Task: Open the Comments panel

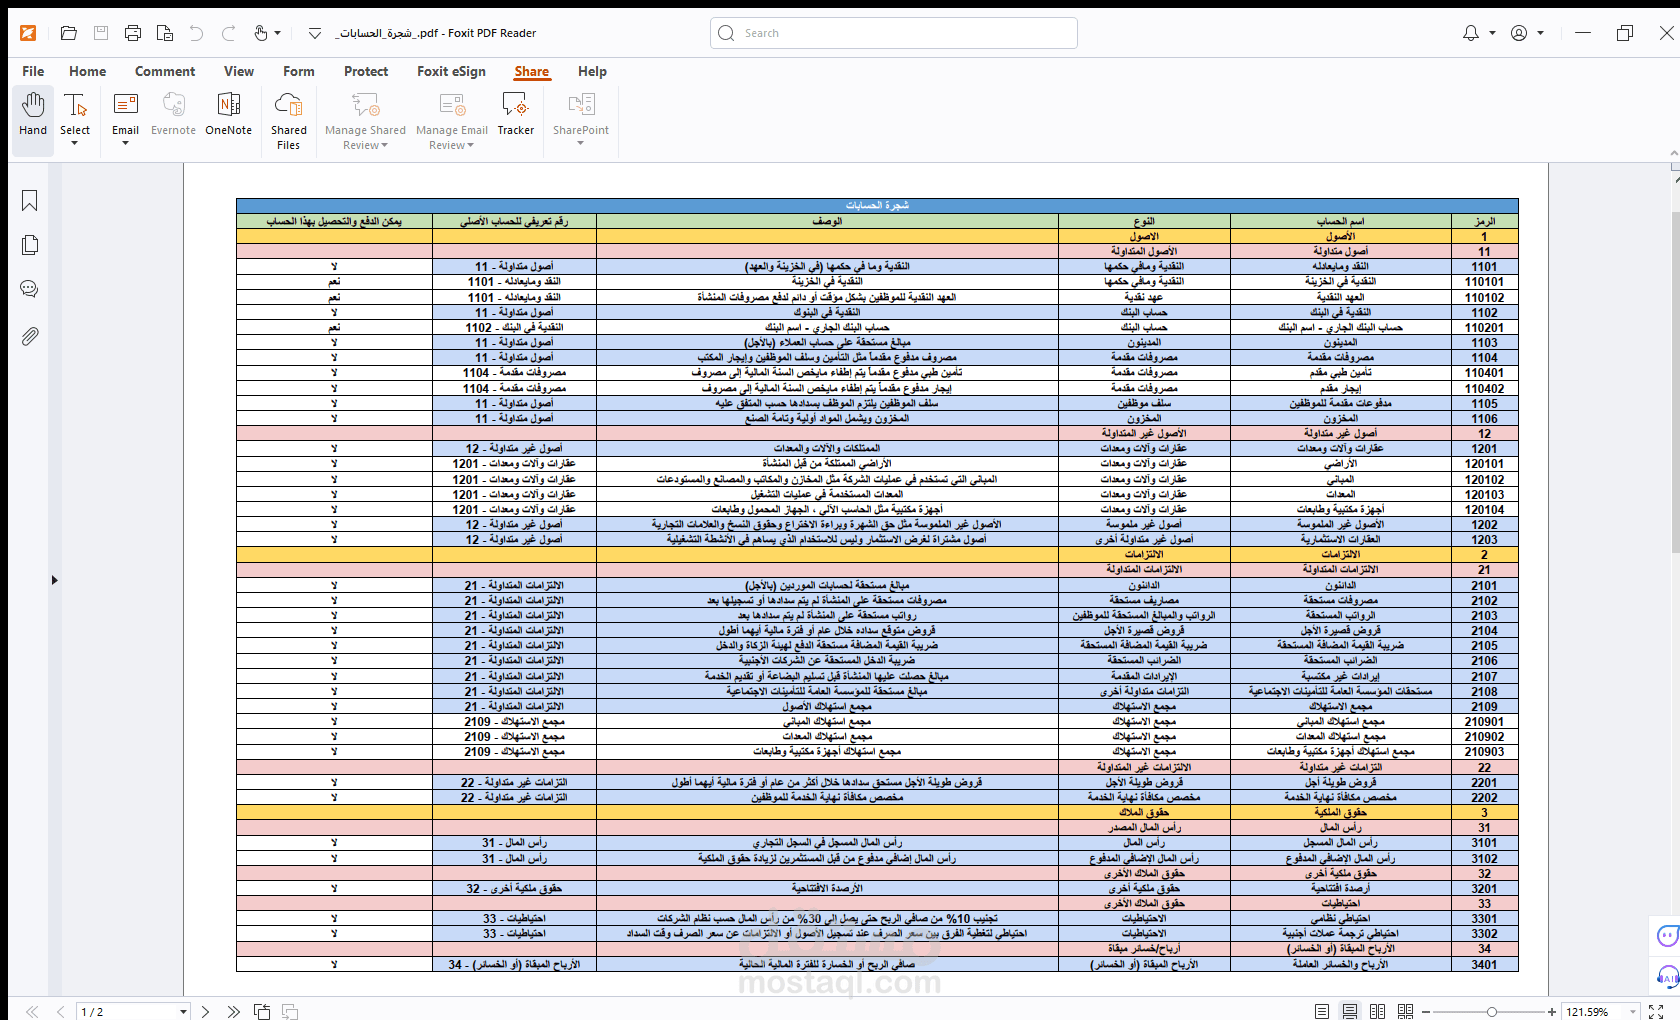Action: 30,290
